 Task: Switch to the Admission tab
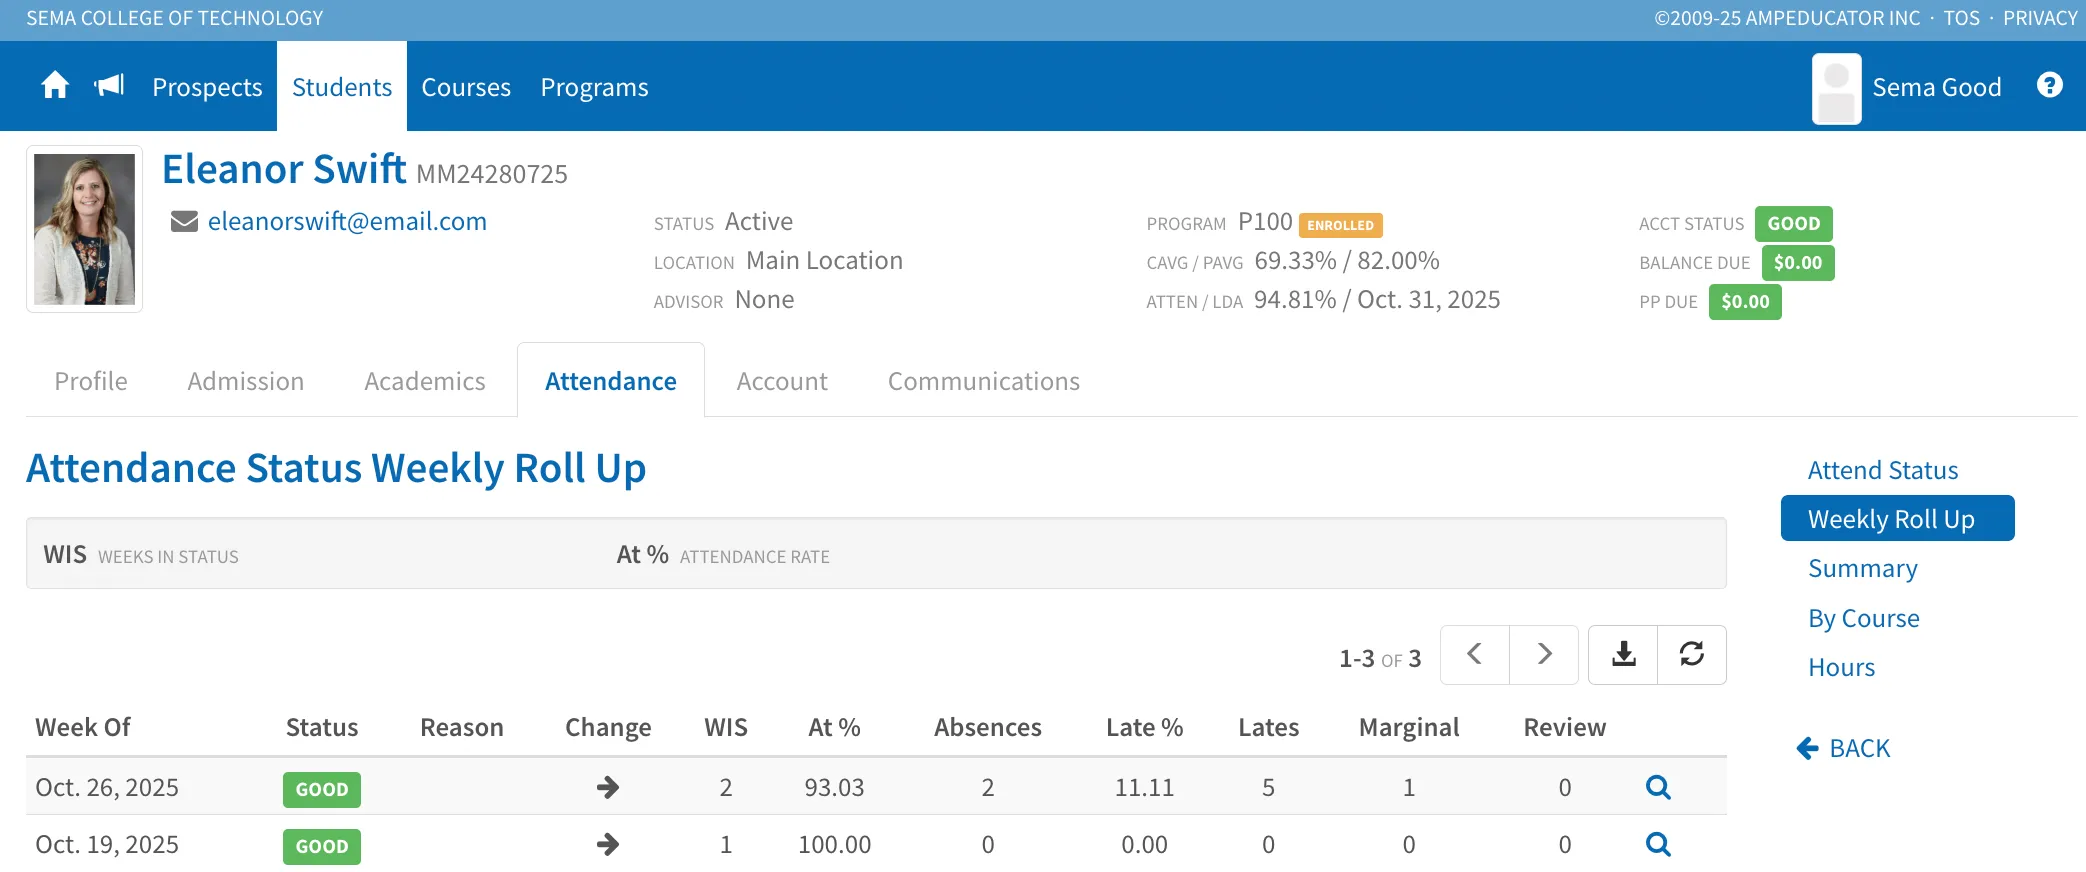pos(246,381)
